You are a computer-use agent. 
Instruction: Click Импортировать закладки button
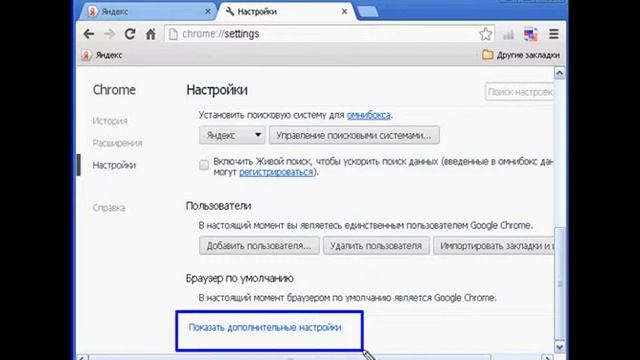(x=493, y=246)
